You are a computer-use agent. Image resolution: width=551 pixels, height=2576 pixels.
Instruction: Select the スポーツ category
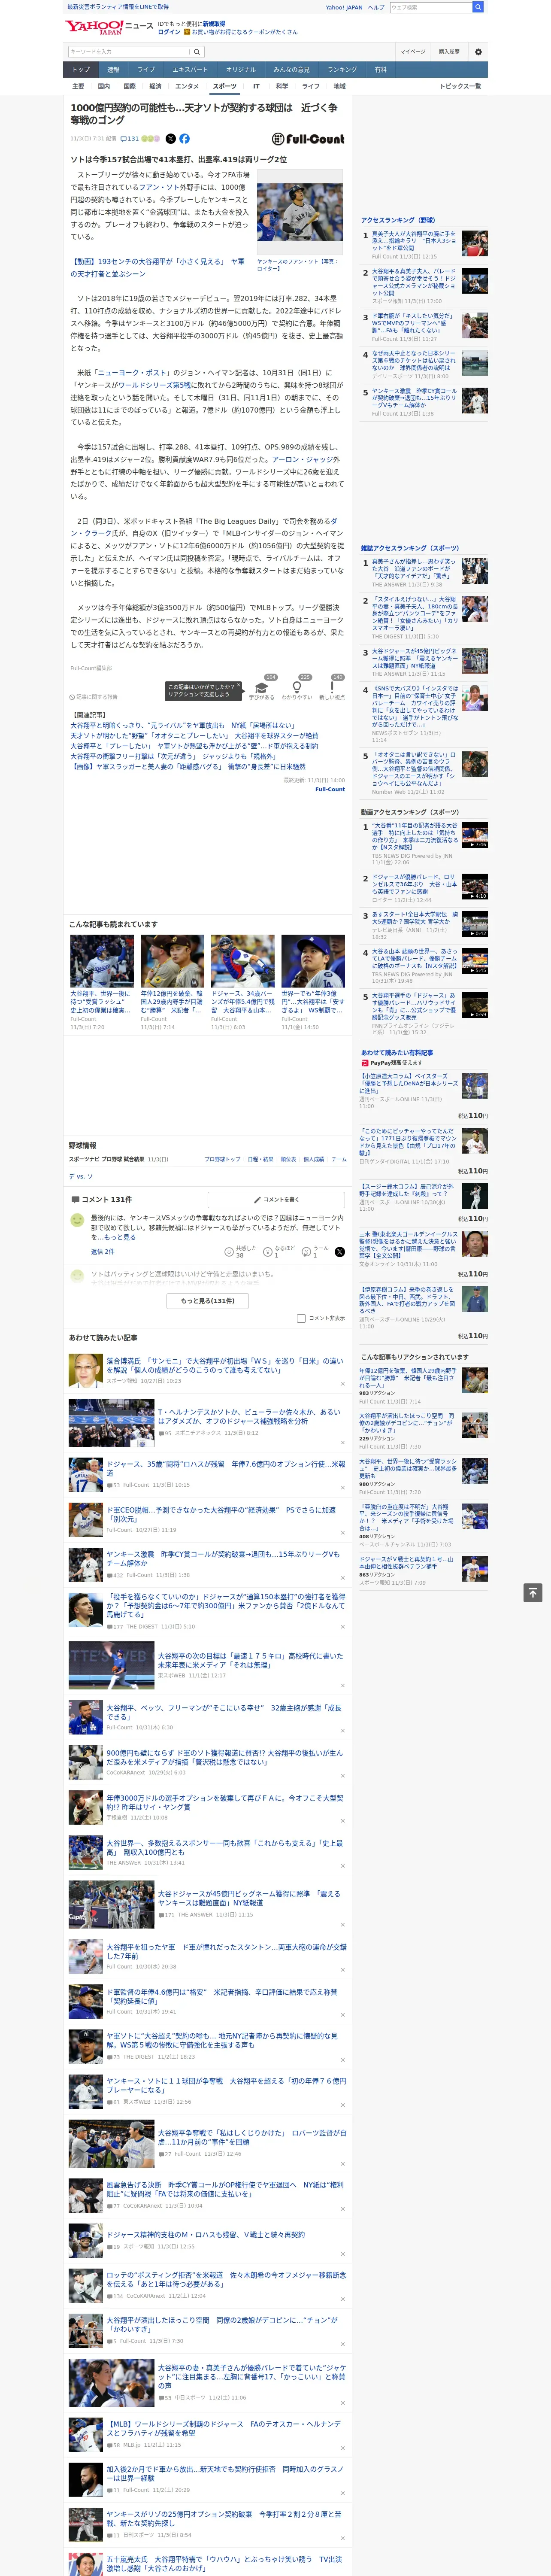point(225,86)
